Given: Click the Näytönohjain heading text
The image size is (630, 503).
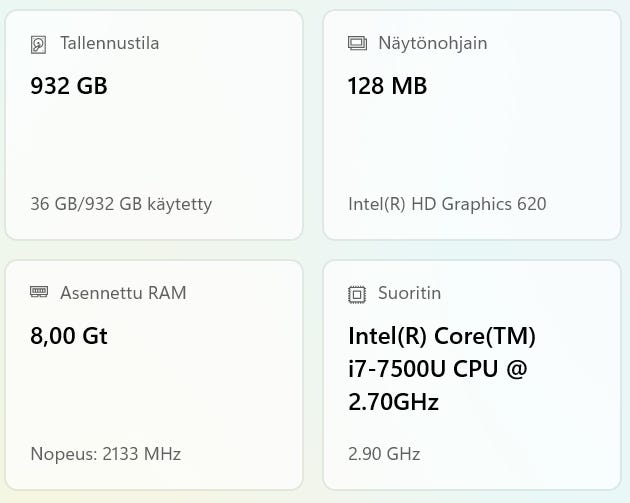Looking at the screenshot, I should pos(433,43).
